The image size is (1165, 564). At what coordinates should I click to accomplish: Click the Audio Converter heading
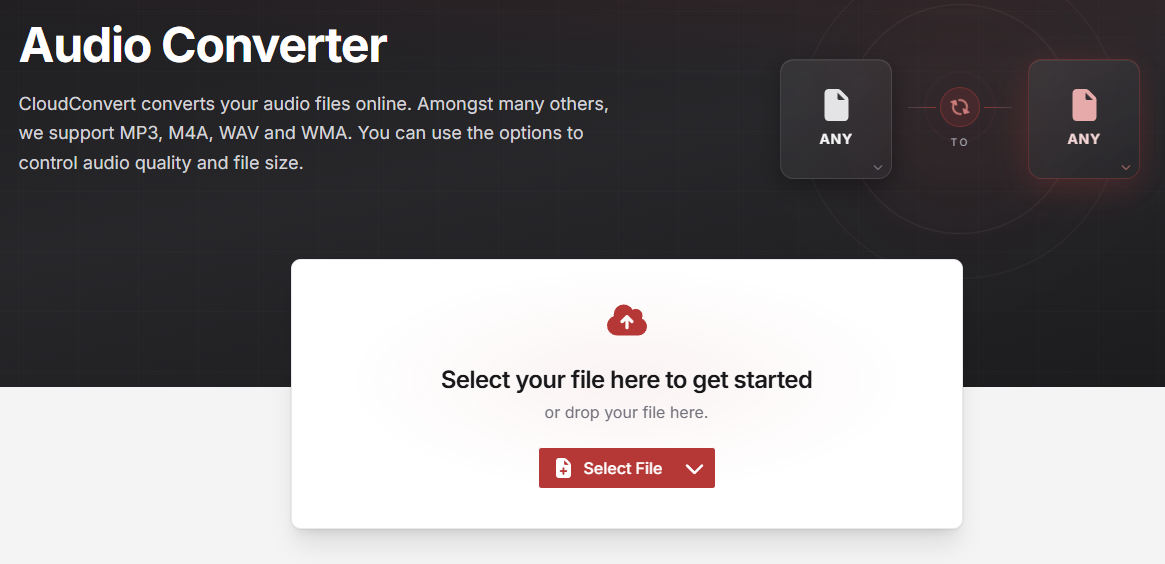coord(203,45)
